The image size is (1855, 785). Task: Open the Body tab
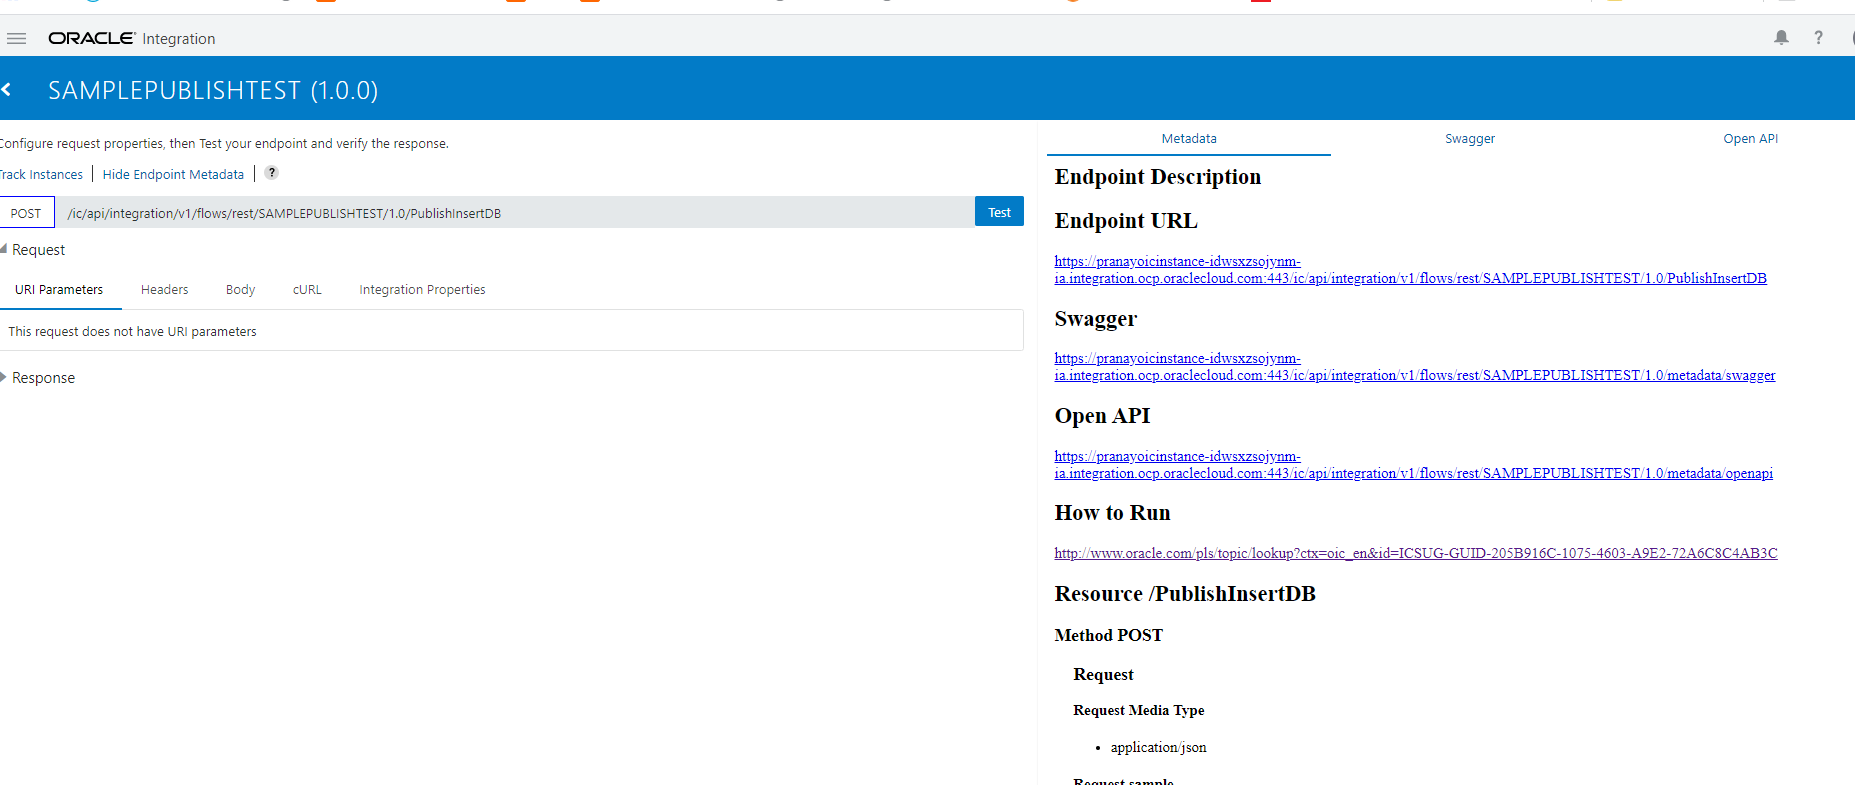[240, 290]
